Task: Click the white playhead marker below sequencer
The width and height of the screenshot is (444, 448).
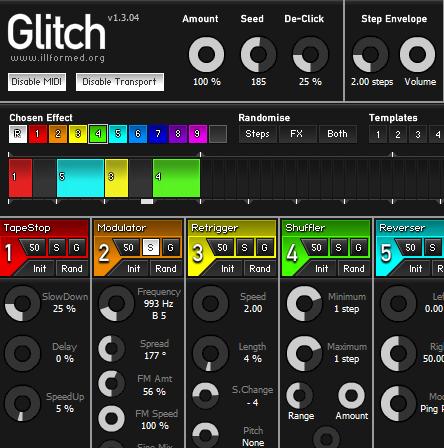Action: click(147, 202)
